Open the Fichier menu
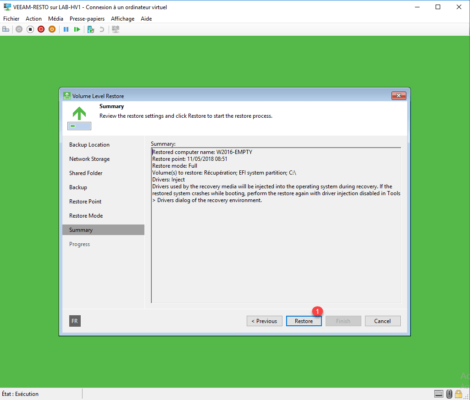 pyautogui.click(x=11, y=19)
